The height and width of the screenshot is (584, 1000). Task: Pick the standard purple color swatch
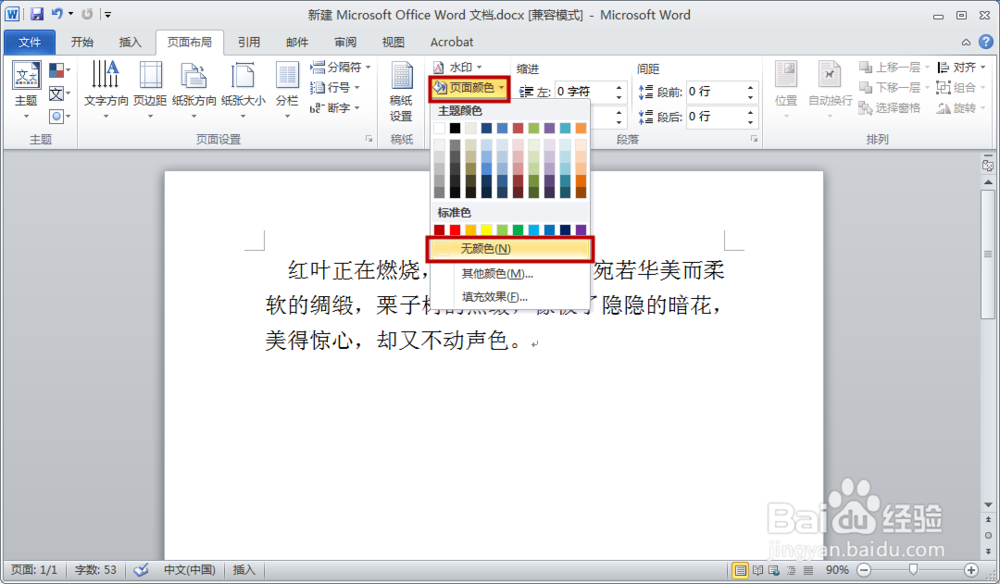[581, 230]
